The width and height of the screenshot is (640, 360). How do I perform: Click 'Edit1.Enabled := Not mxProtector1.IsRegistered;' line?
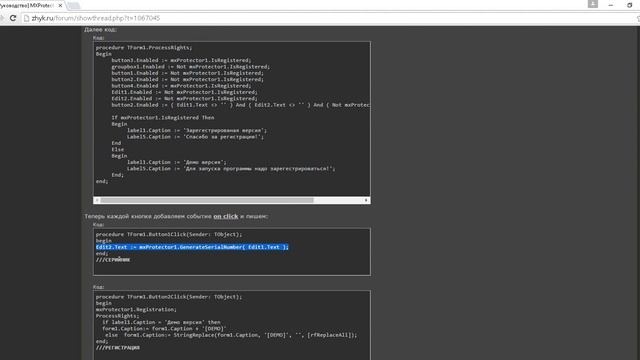coord(184,92)
